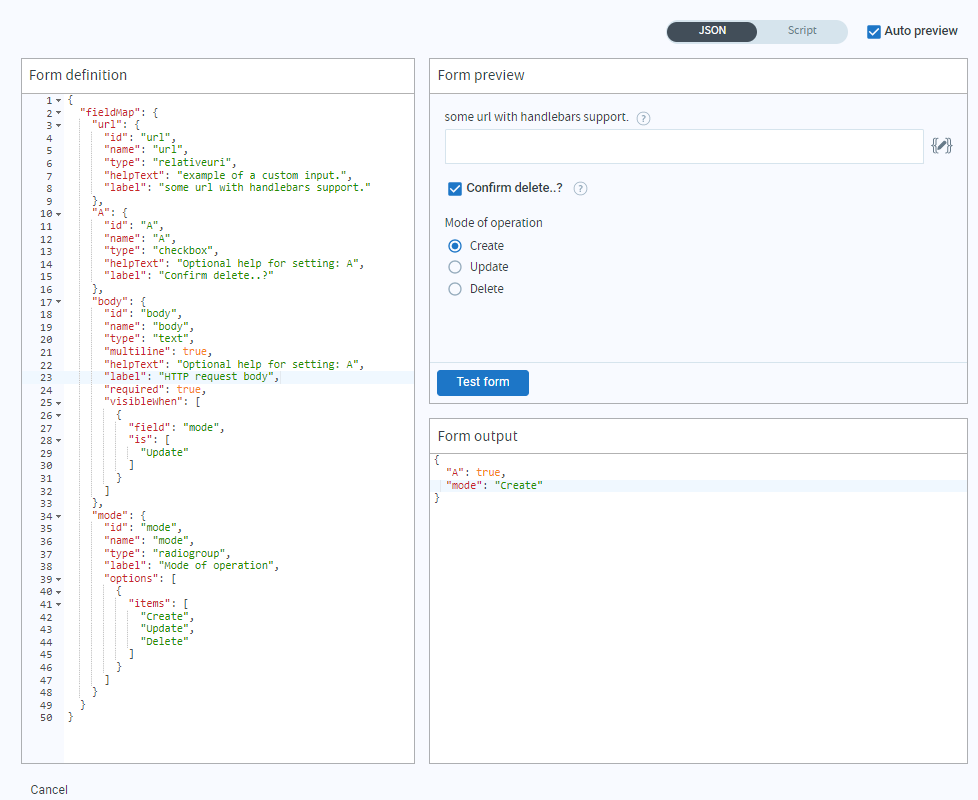Fold the fieldMap block at line 2
The image size is (978, 800).
(59, 113)
